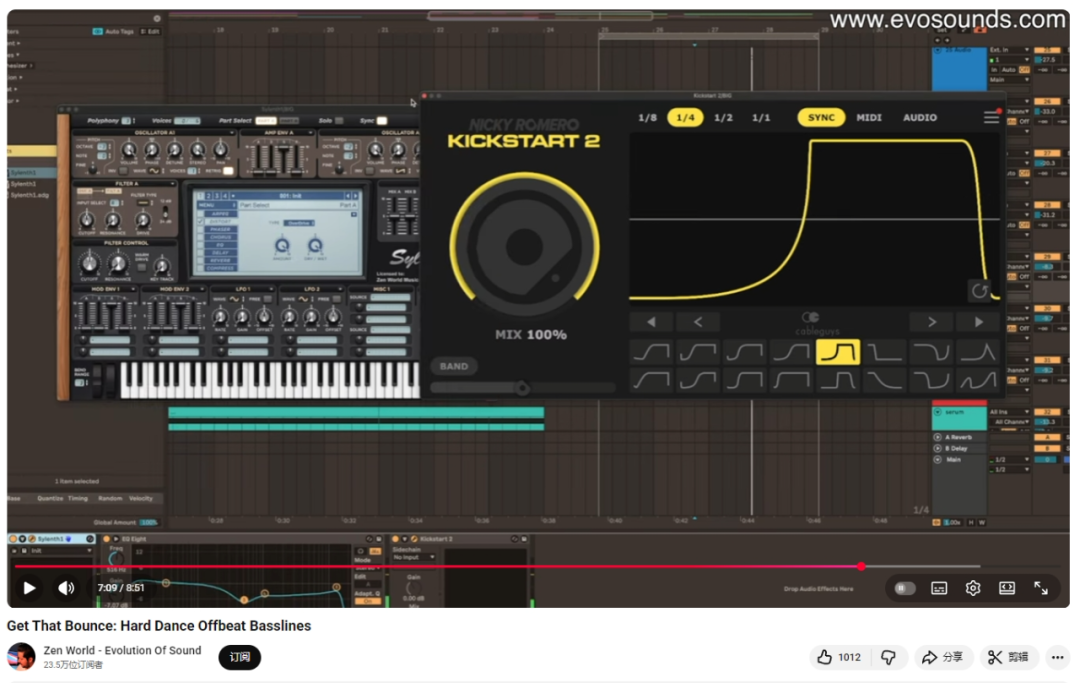Click the right chevron curve button
This screenshot has height=683, width=1080.
pyautogui.click(x=931, y=322)
